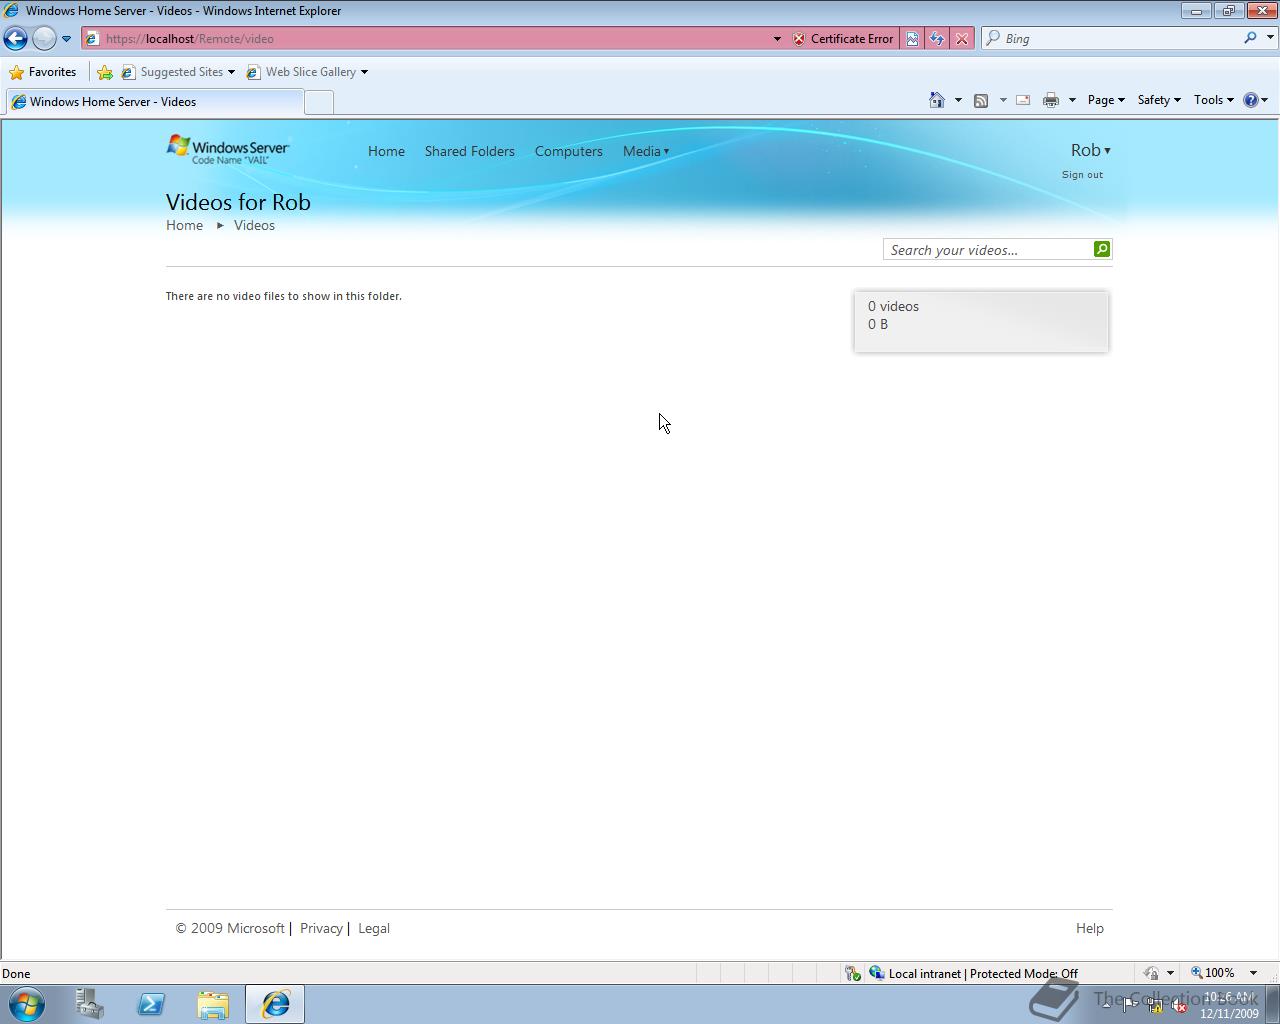The image size is (1280, 1024).
Task: Open the Privacy footer link
Action: tap(321, 928)
